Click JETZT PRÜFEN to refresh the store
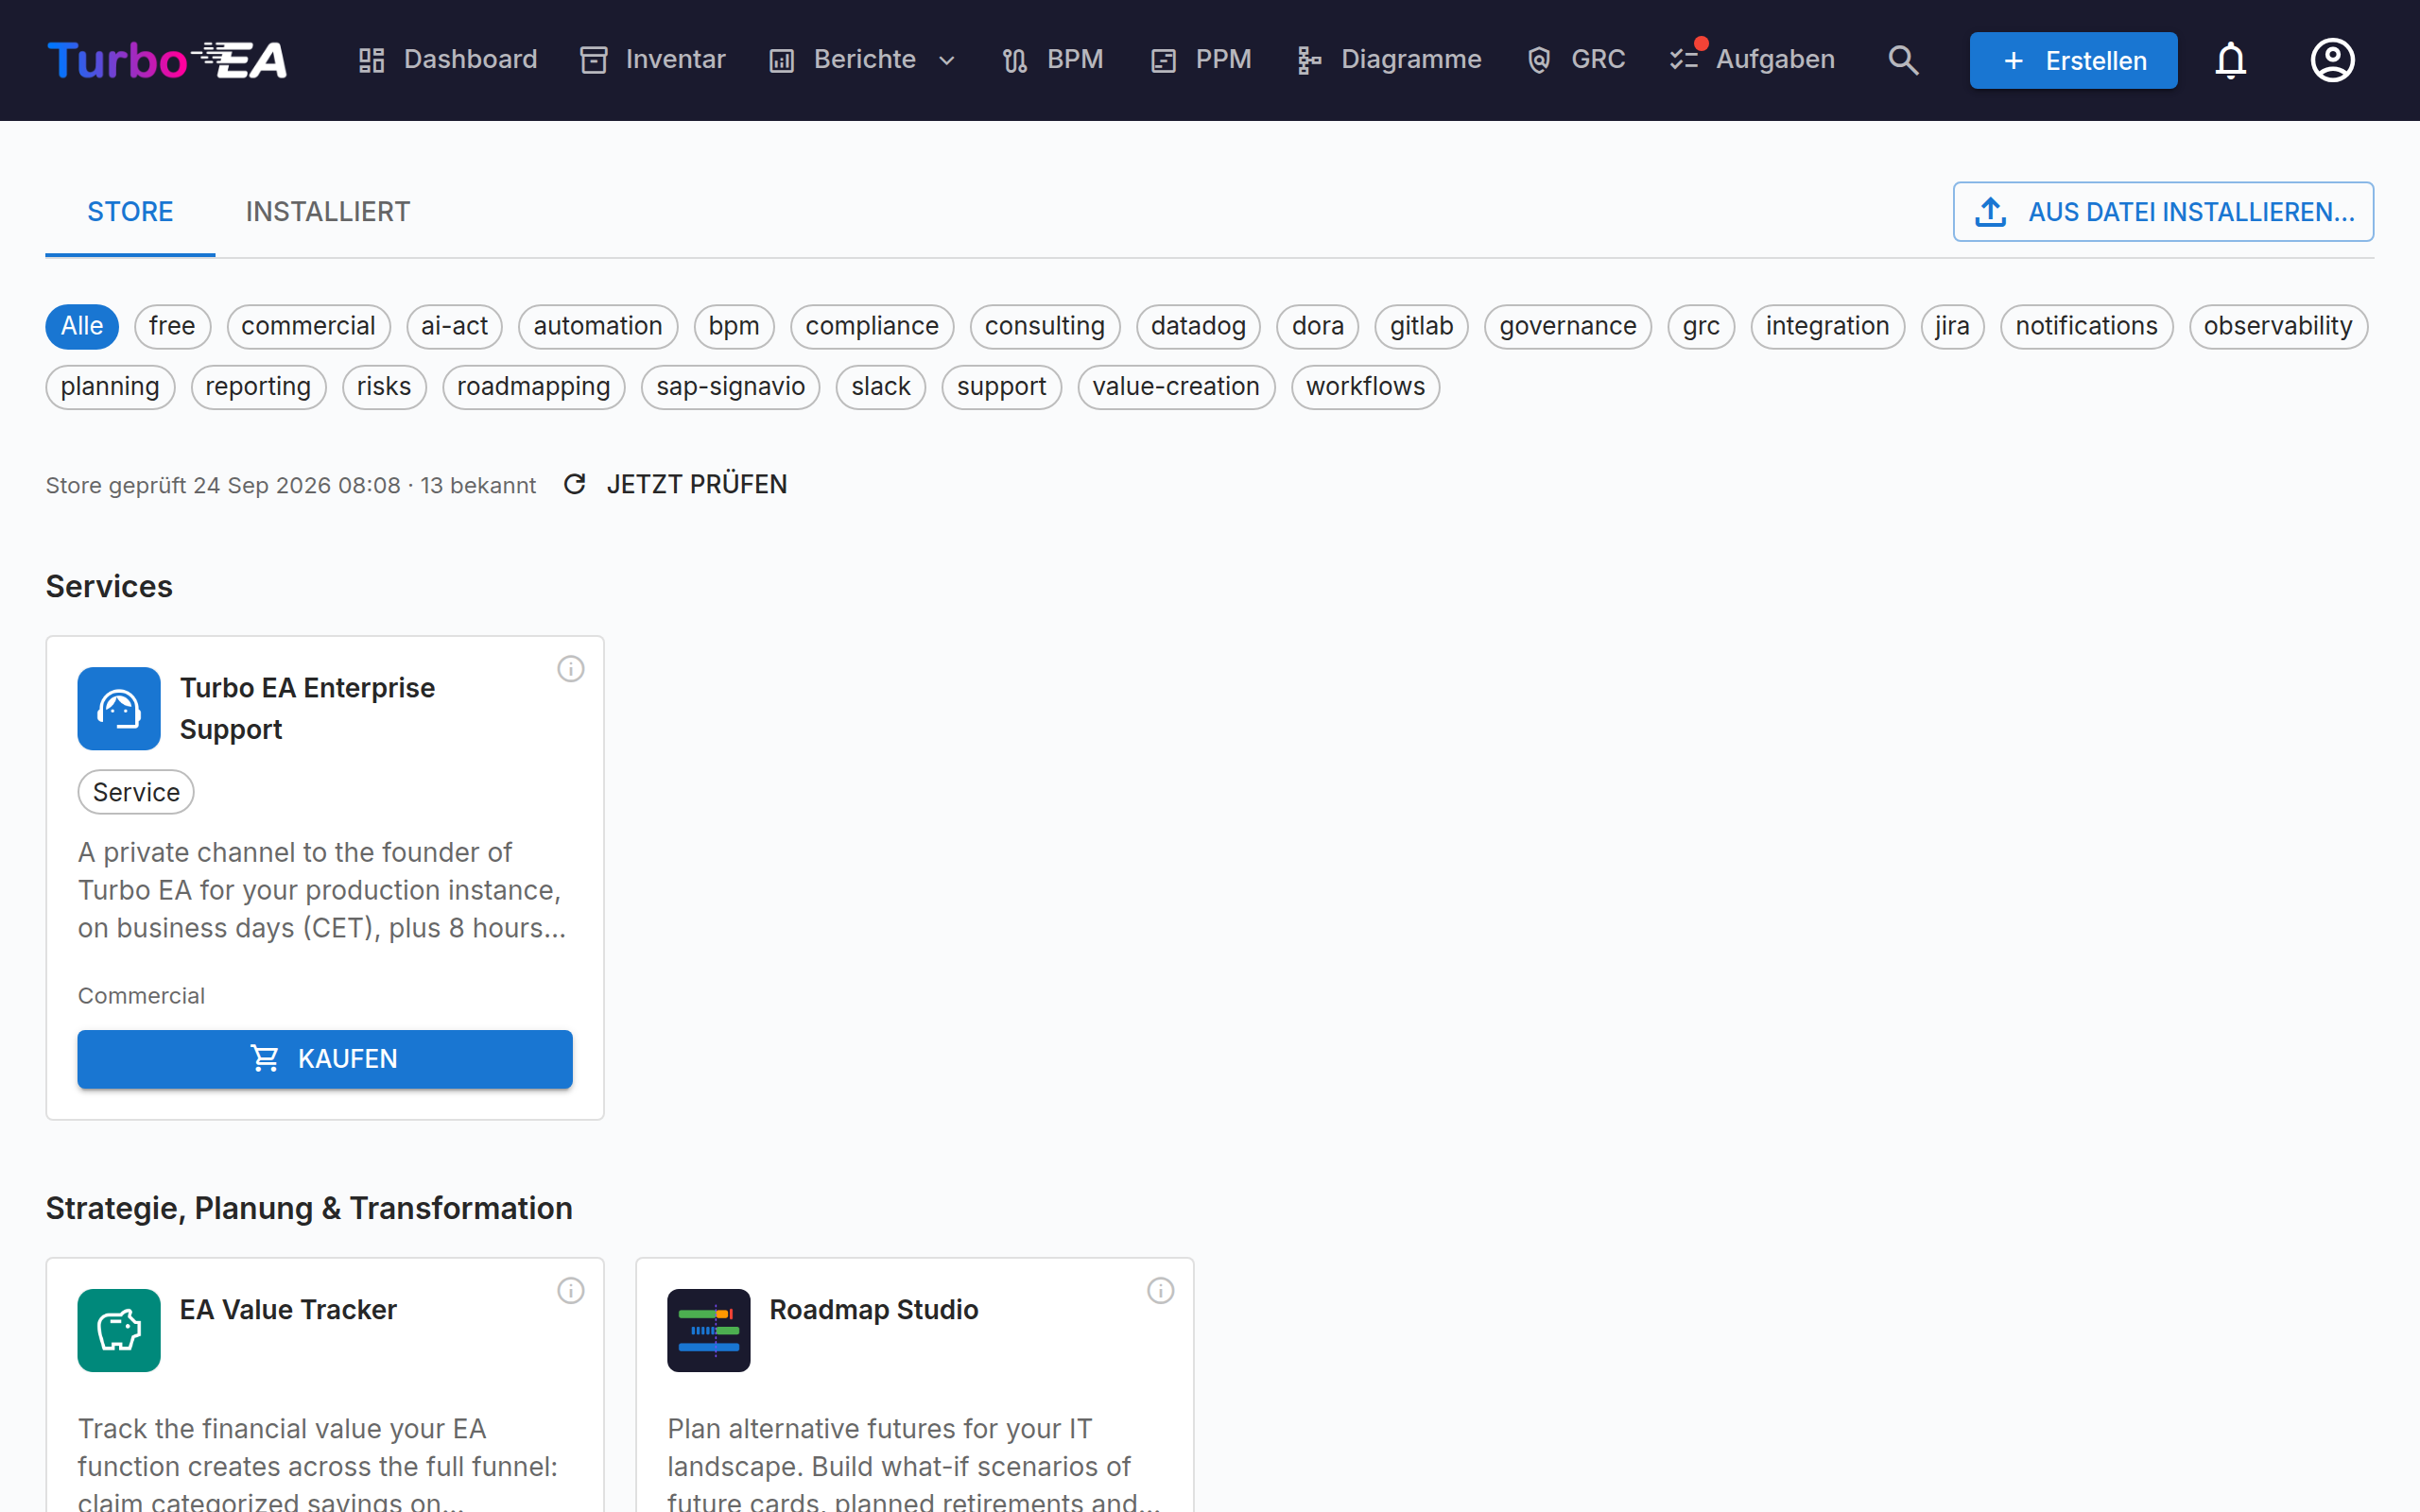The width and height of the screenshot is (2420, 1512). click(676, 485)
